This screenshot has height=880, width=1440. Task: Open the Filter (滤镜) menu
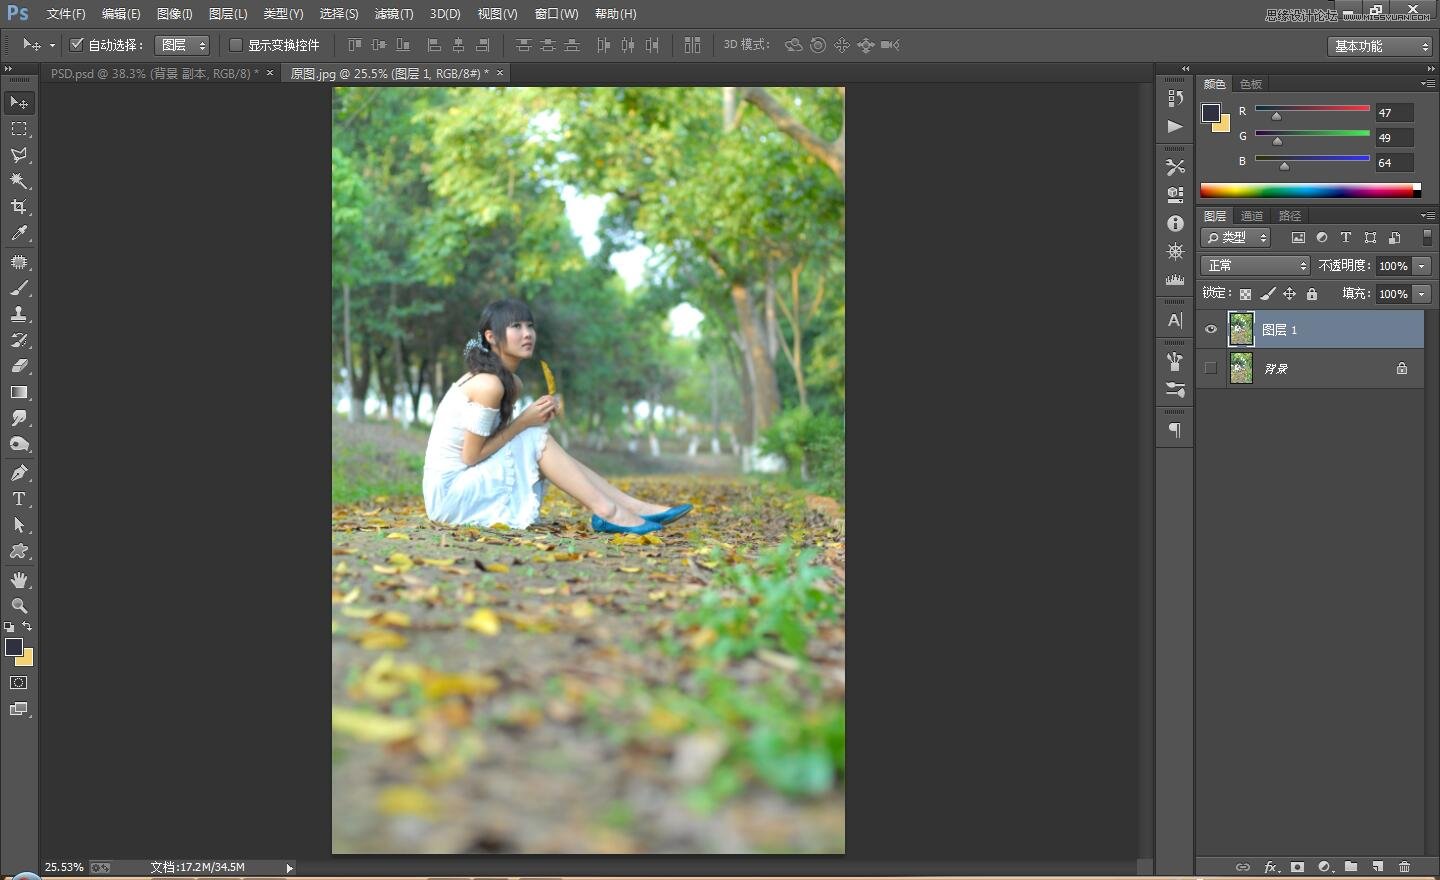click(393, 14)
